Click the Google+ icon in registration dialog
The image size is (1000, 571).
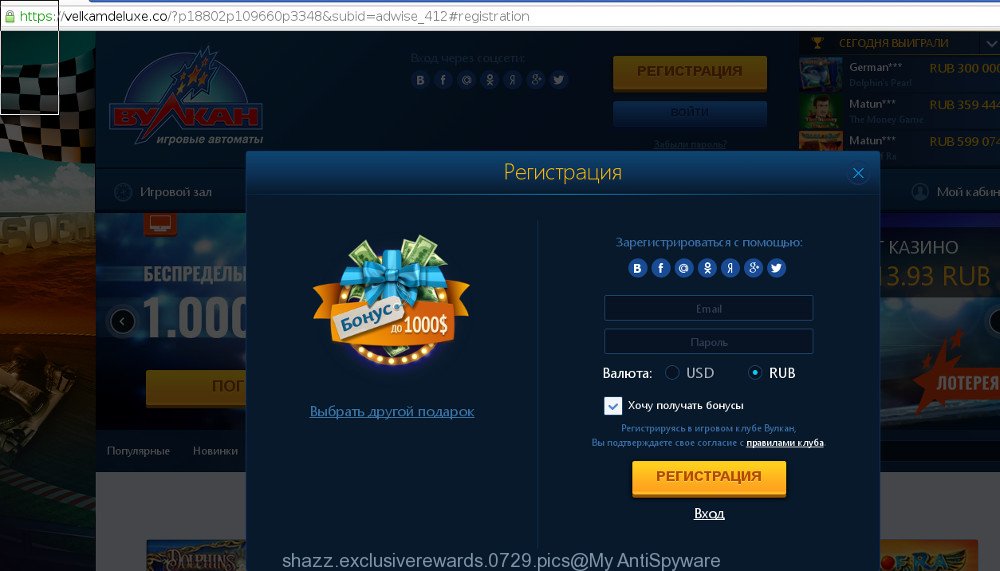[753, 268]
